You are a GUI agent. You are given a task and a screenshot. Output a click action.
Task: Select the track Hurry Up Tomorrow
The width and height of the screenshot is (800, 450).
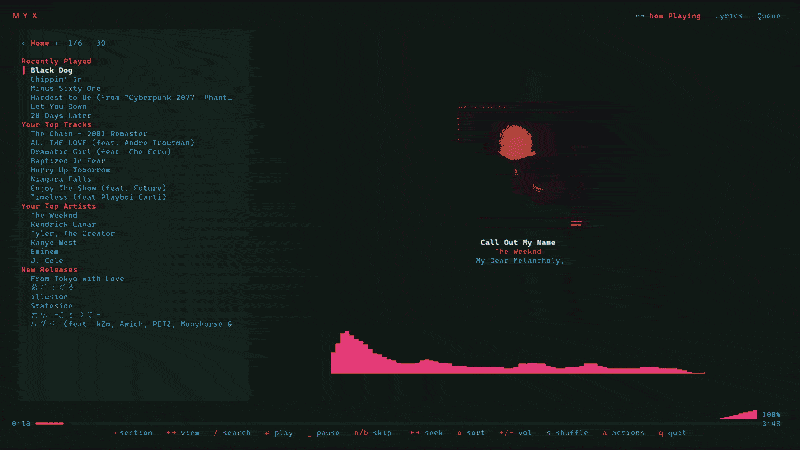70,170
